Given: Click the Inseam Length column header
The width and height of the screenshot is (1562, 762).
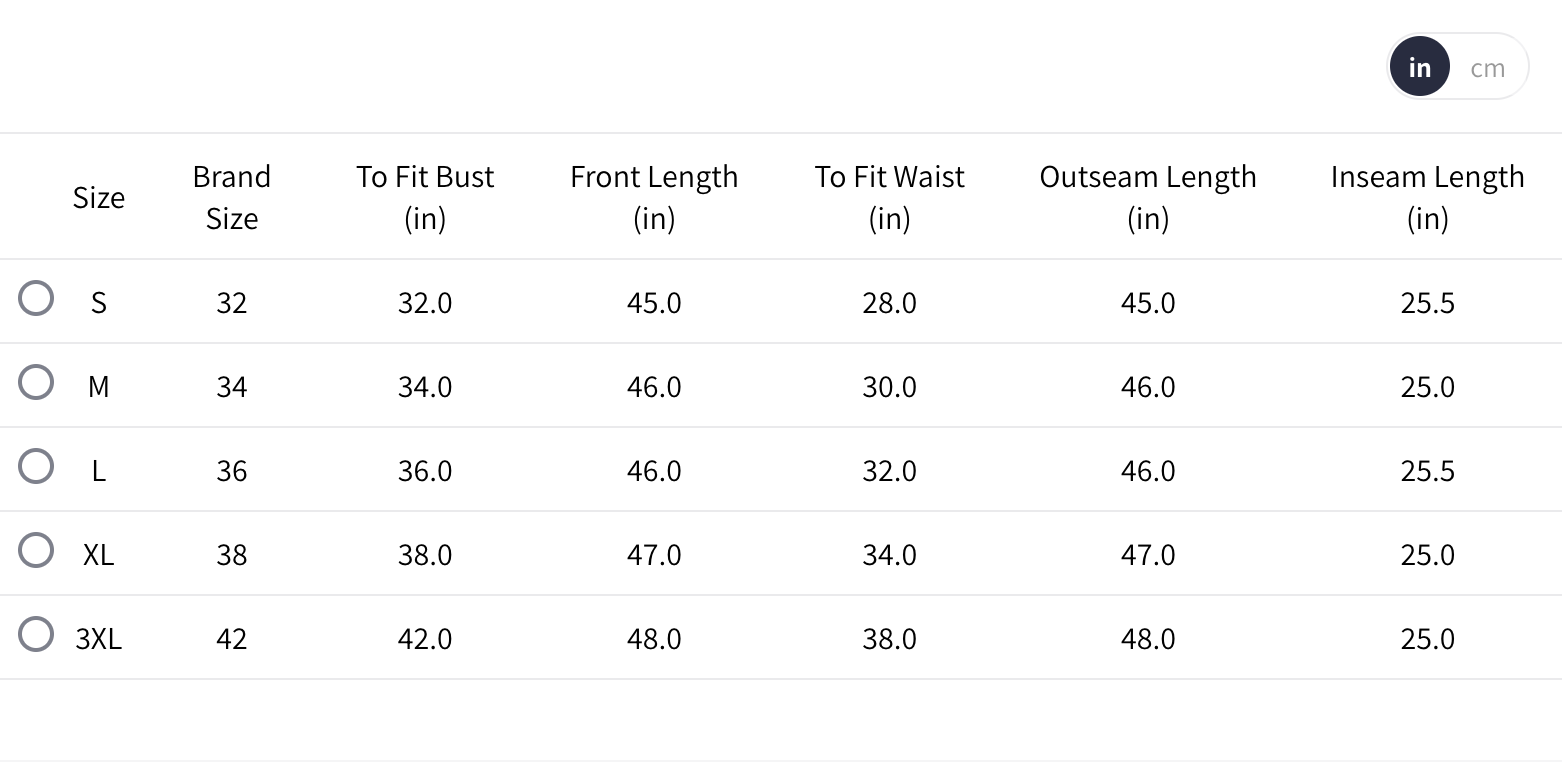Looking at the screenshot, I should 1427,198.
